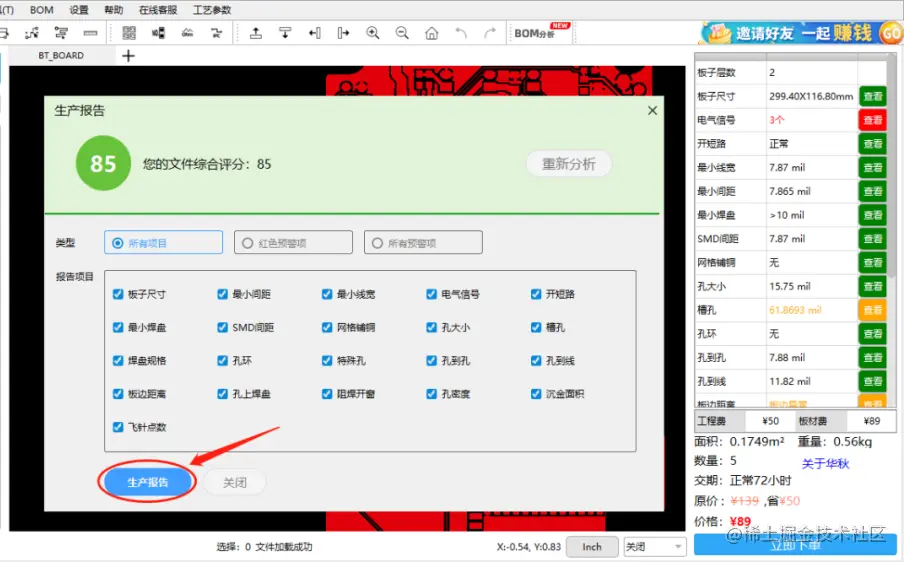Open the 关于华秋 link

[x=825, y=463]
